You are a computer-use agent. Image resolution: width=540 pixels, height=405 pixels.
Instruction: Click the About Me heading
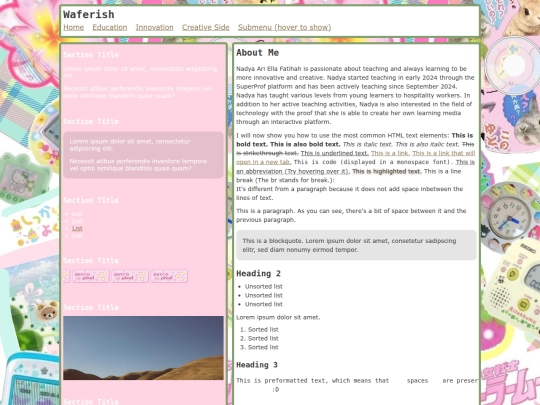(258, 53)
